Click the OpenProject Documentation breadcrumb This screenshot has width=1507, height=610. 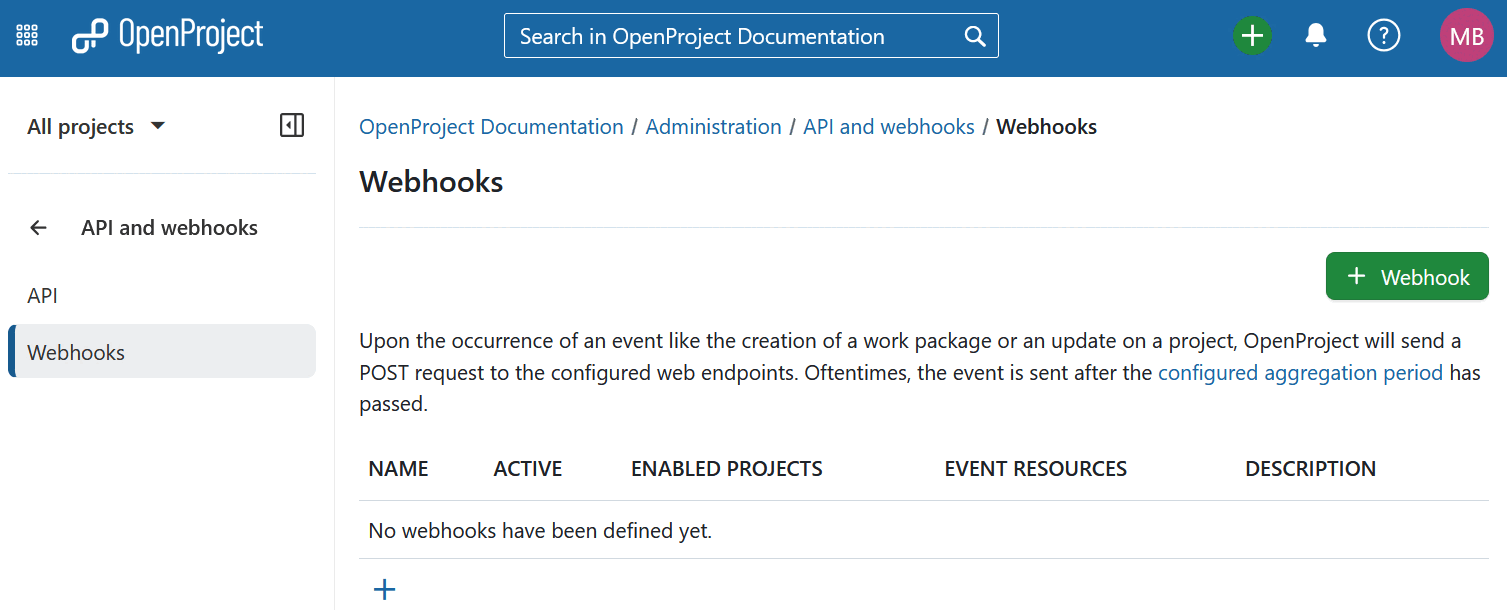click(490, 126)
